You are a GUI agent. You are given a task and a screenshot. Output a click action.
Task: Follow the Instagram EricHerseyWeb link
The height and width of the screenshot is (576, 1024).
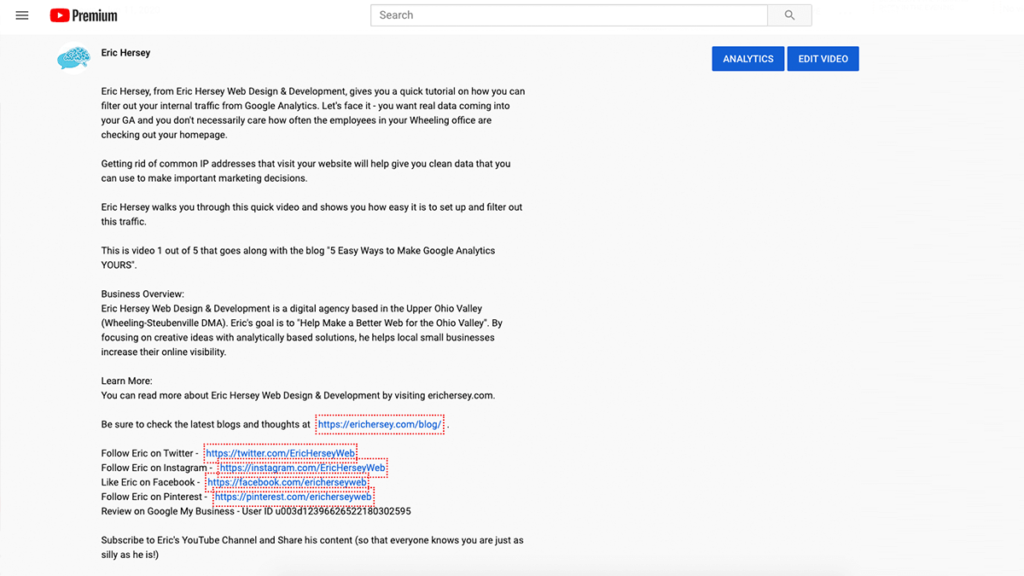[x=302, y=468]
